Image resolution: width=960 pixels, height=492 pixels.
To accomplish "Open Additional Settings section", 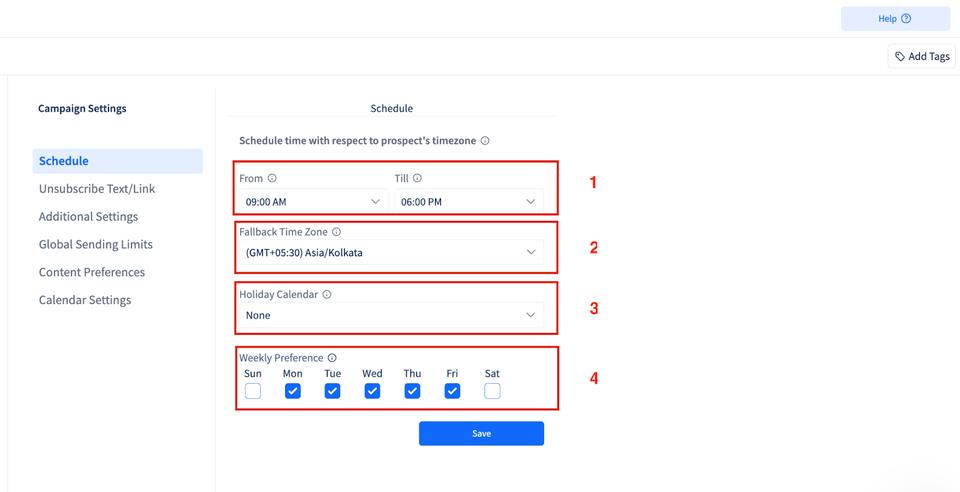I will [88, 217].
